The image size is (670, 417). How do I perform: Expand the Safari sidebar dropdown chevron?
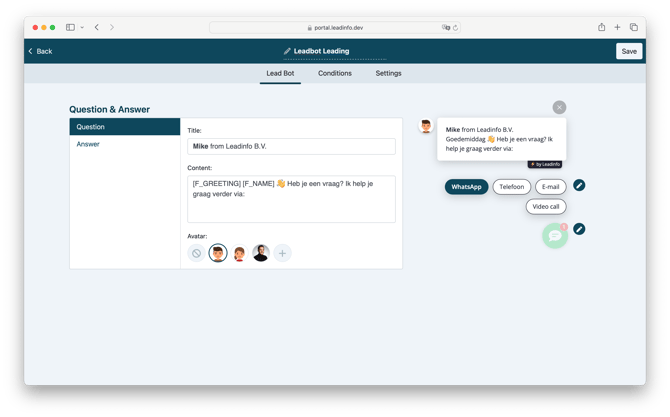[82, 27]
